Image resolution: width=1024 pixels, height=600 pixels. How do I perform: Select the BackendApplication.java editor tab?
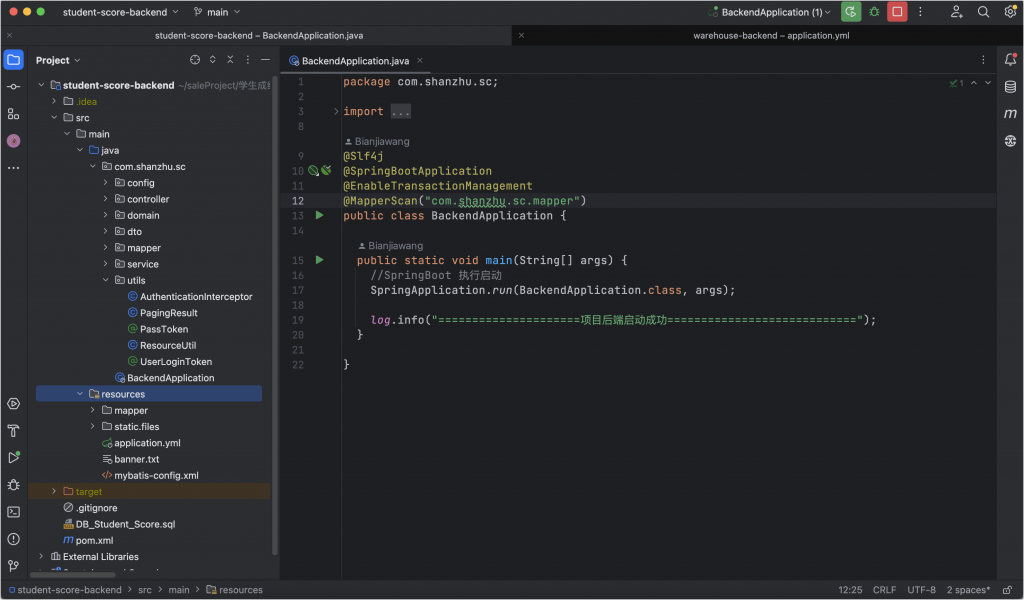pyautogui.click(x=348, y=60)
